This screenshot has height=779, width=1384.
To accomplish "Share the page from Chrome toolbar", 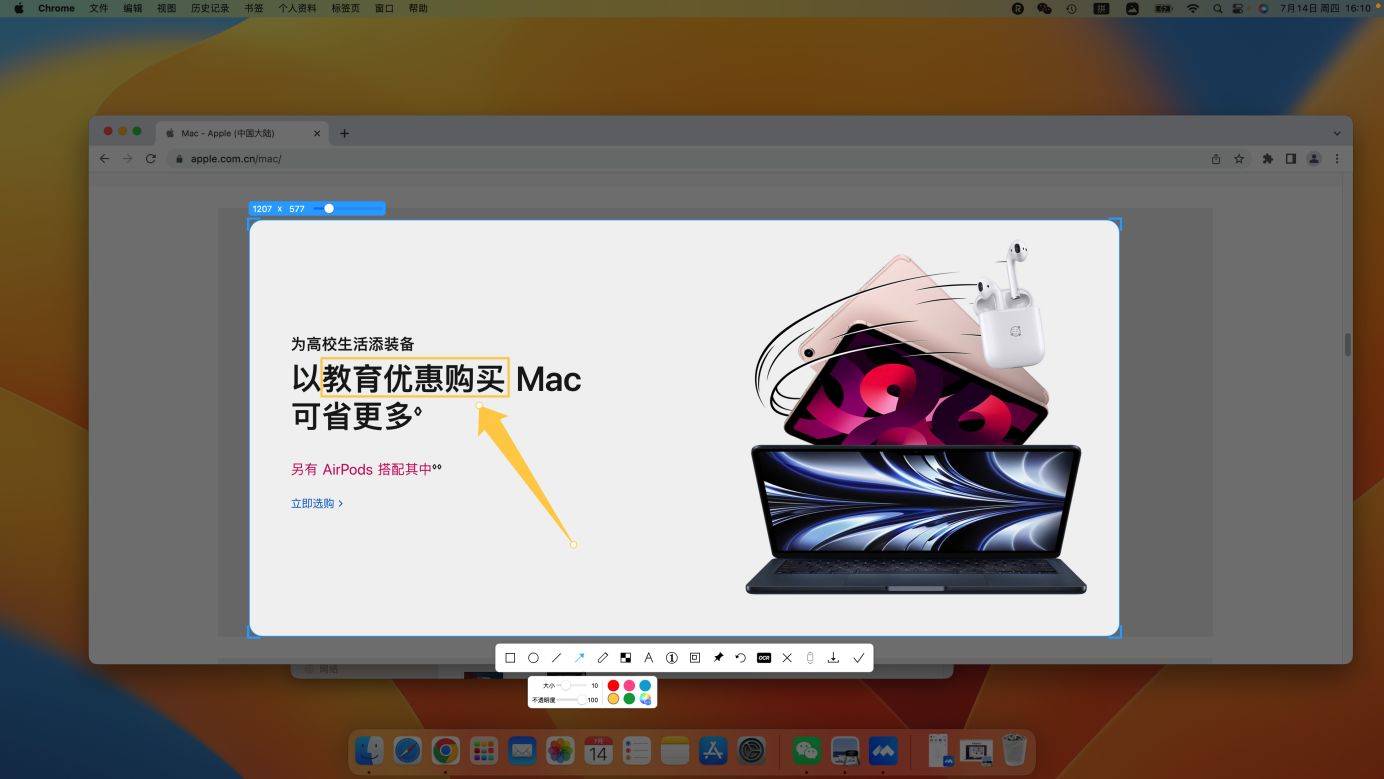I will click(1216, 159).
